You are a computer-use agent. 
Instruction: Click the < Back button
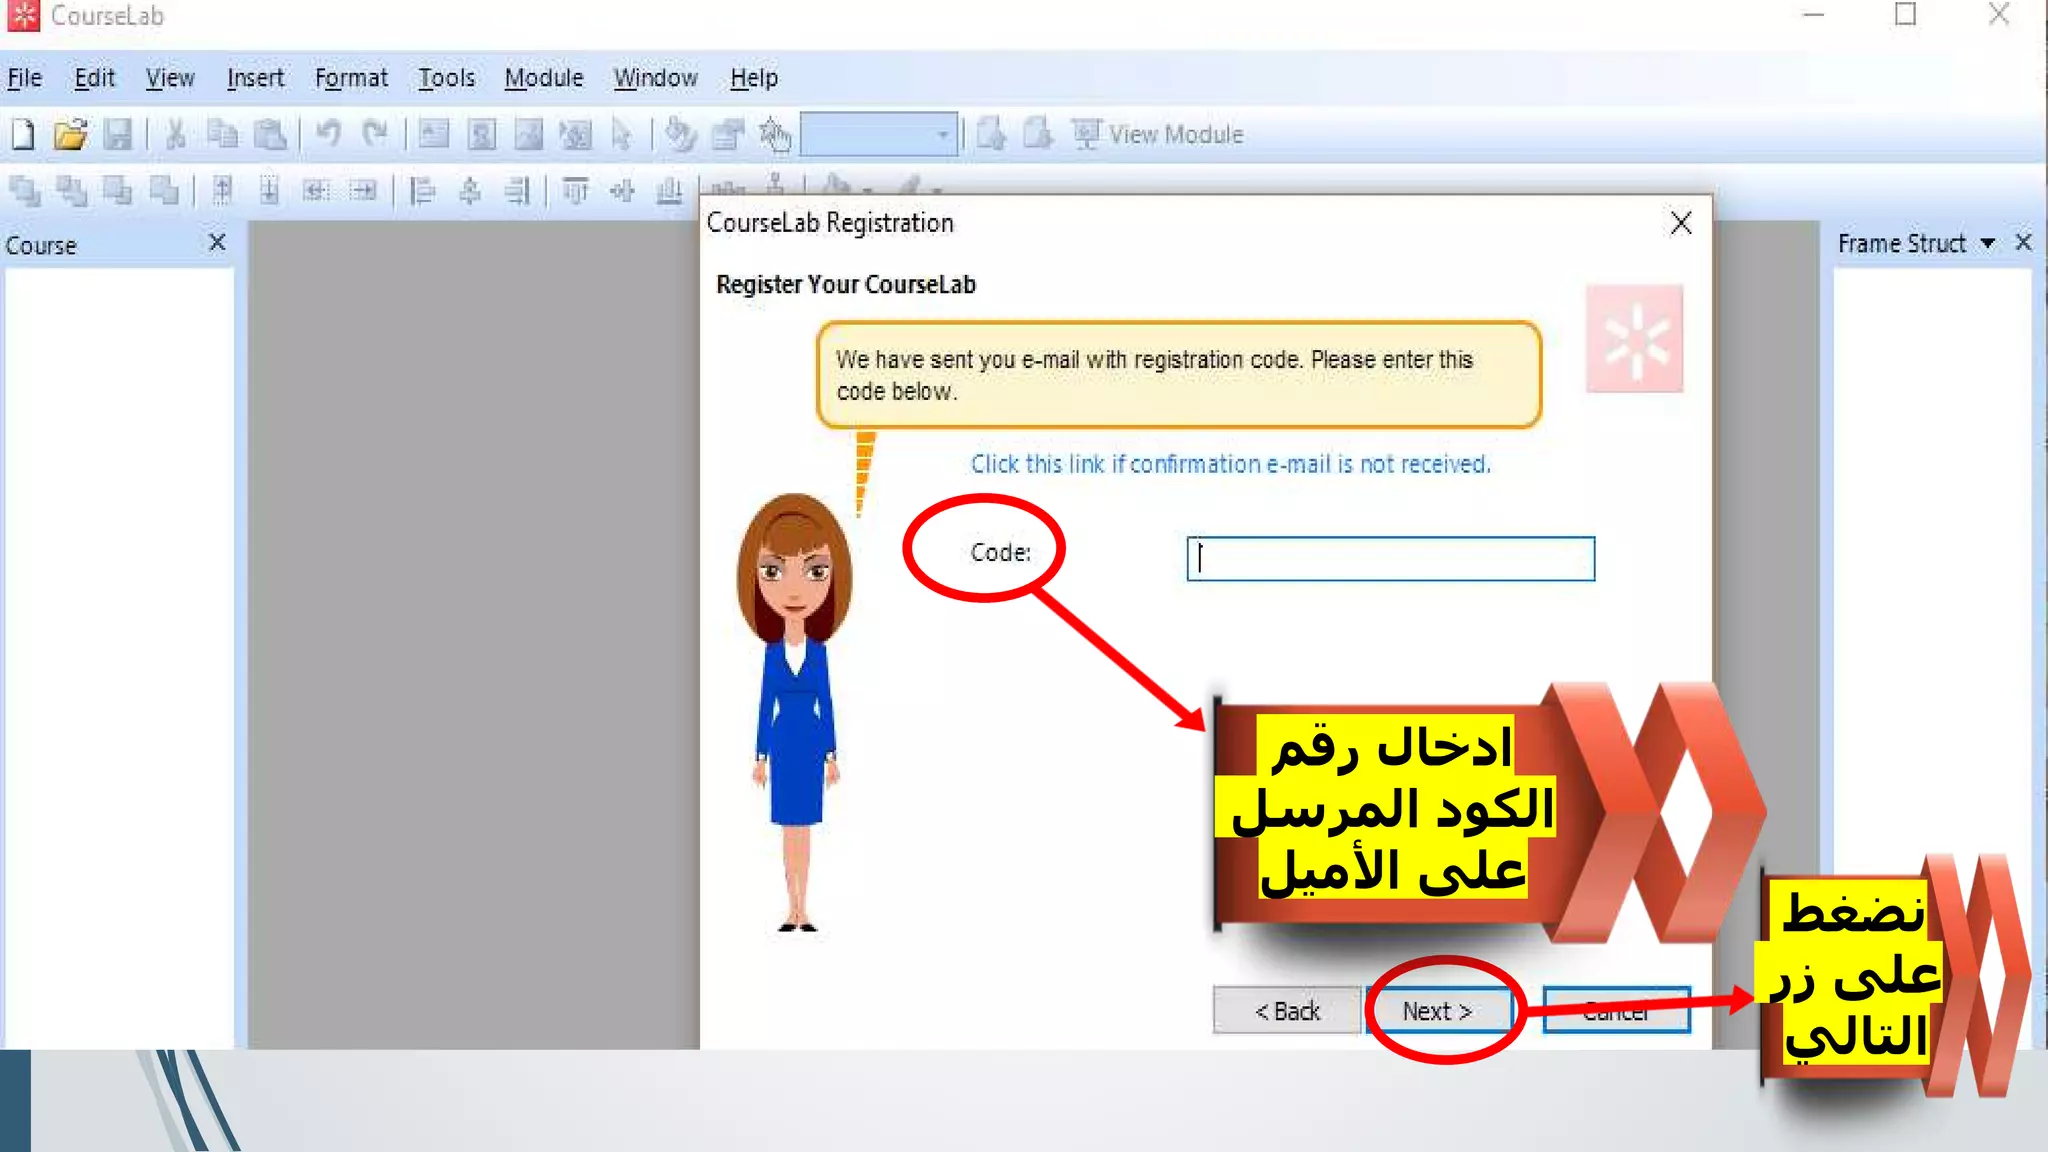[1287, 1011]
